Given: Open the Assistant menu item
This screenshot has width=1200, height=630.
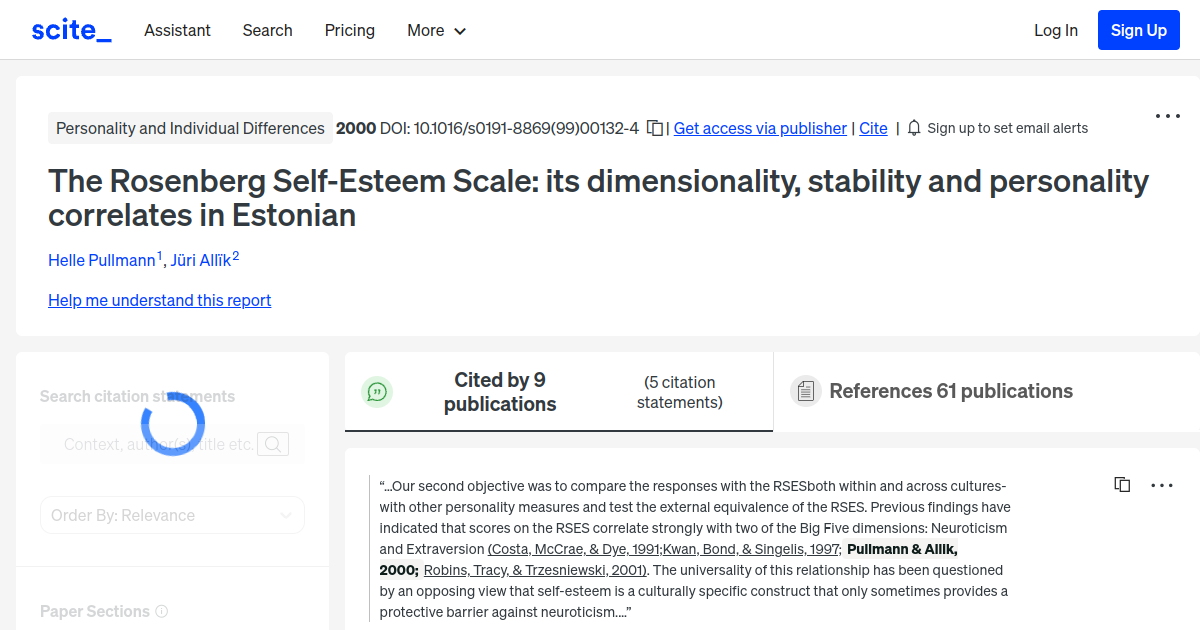Looking at the screenshot, I should [177, 30].
